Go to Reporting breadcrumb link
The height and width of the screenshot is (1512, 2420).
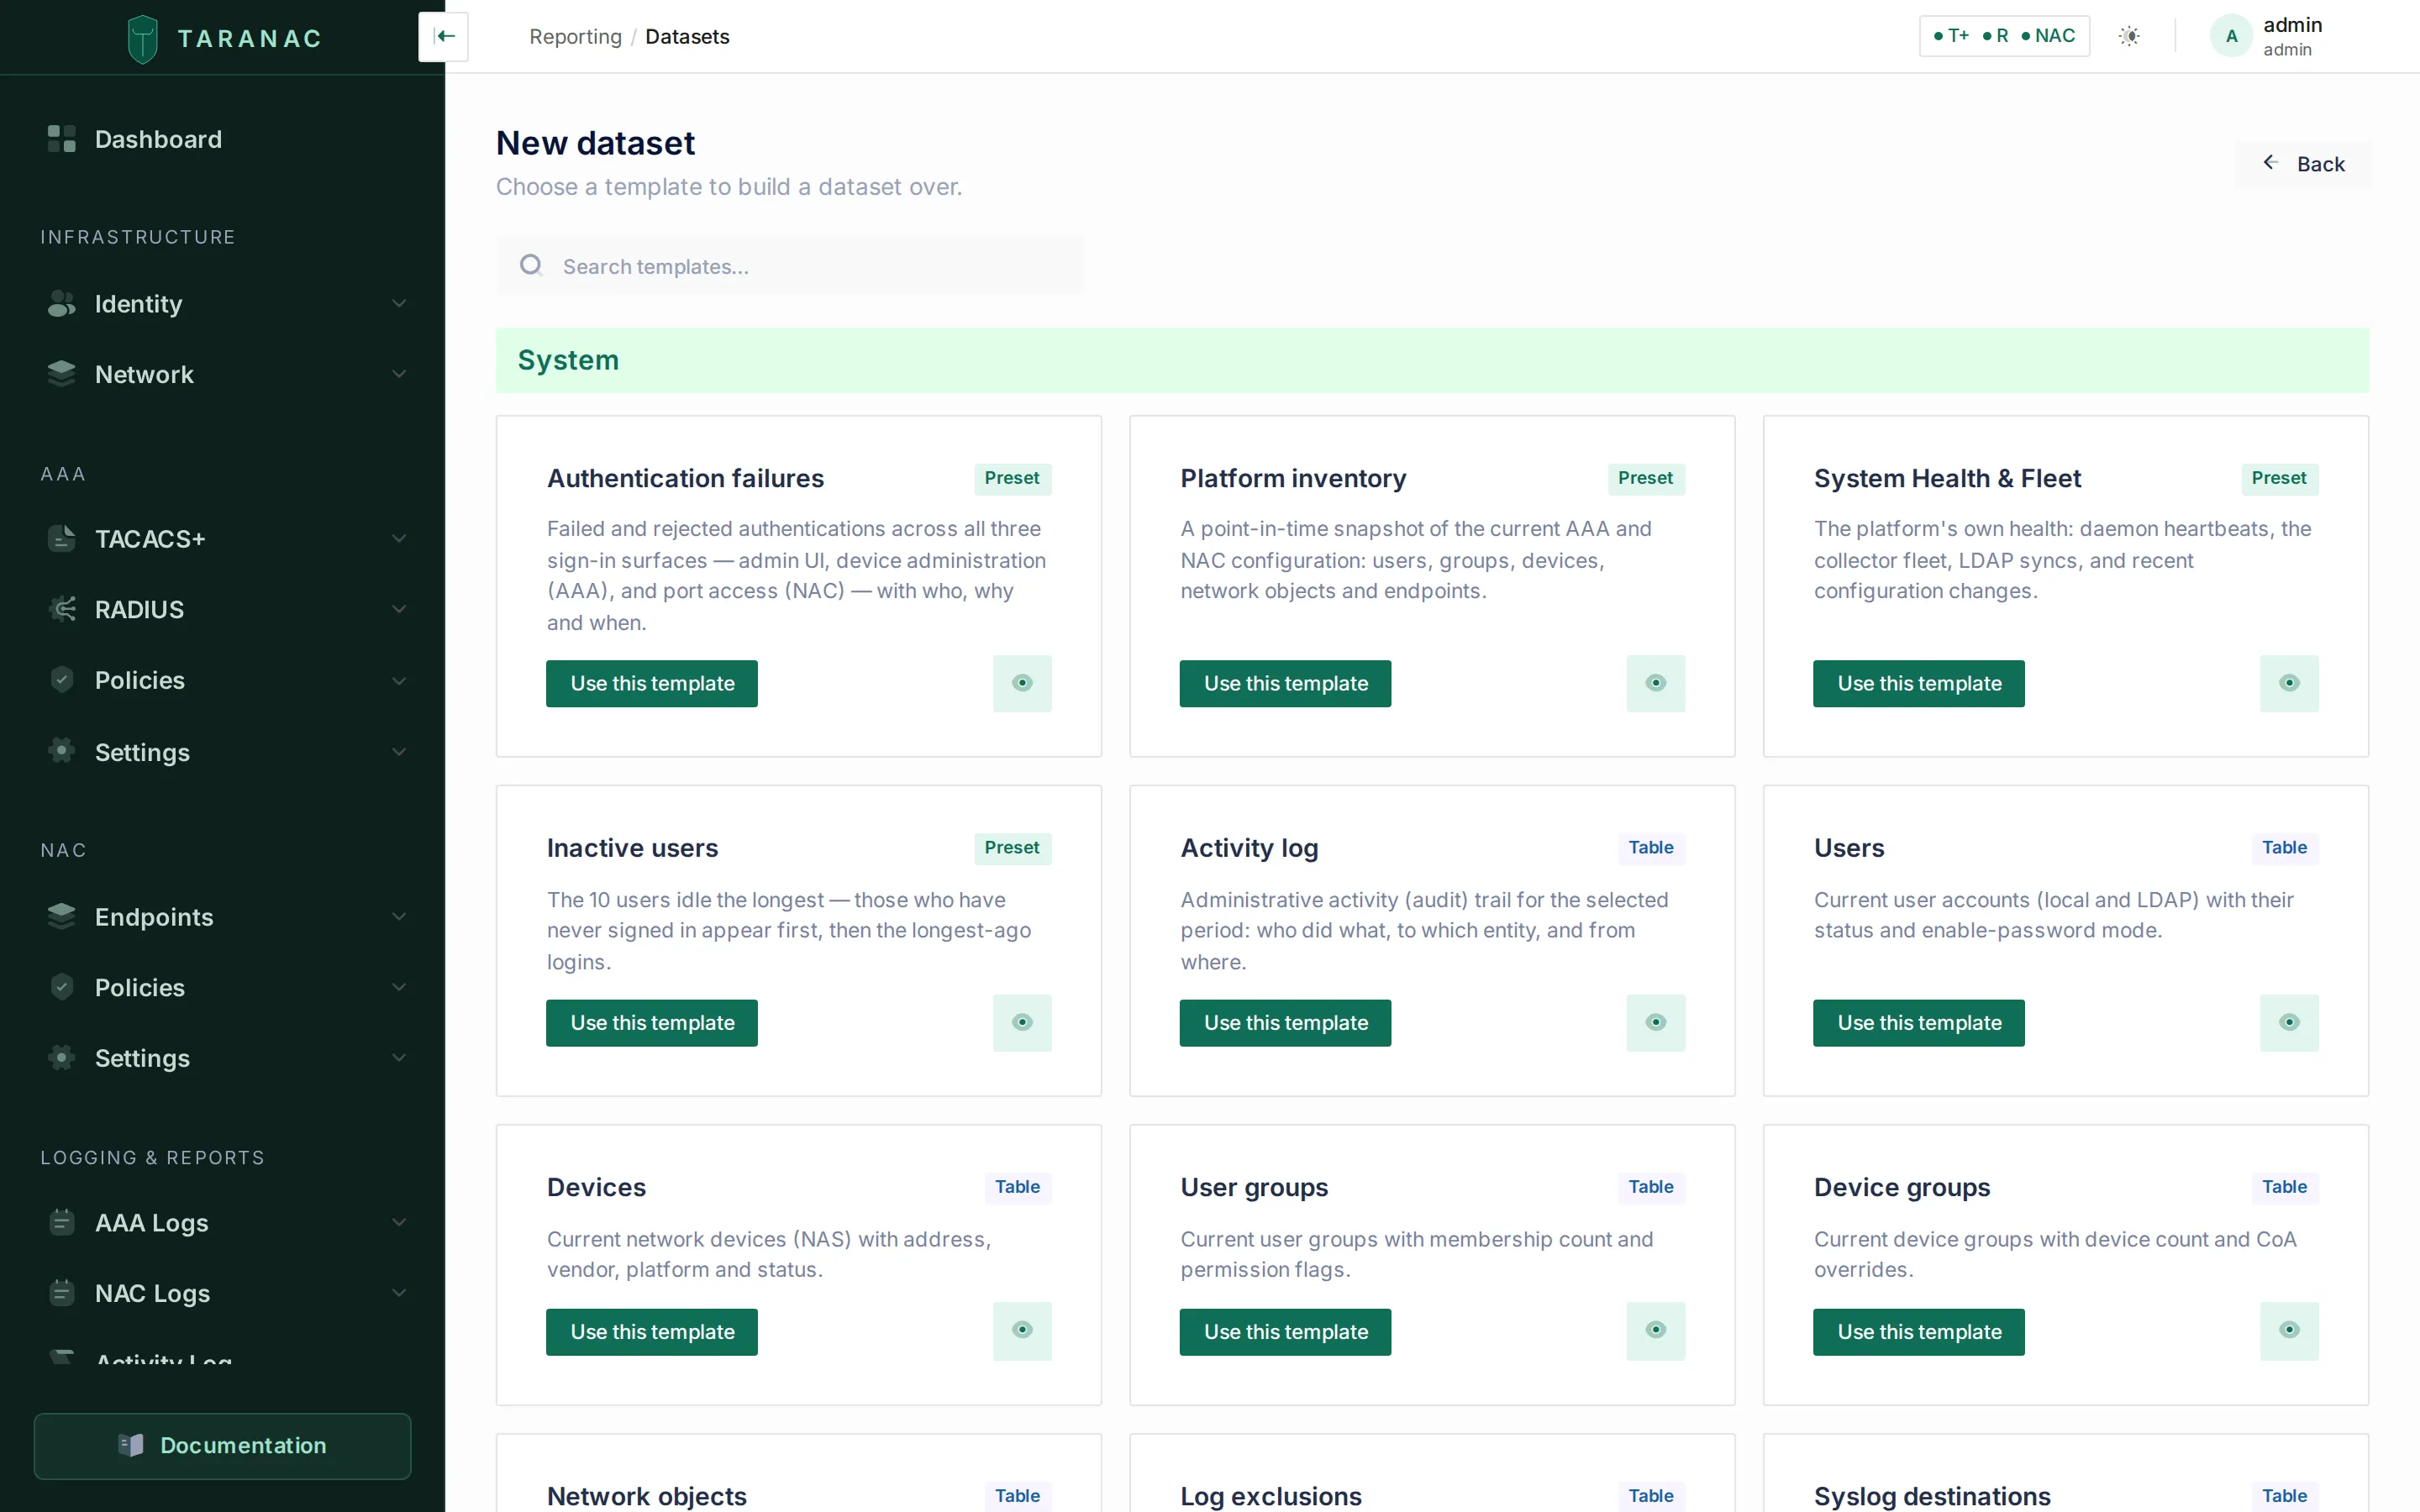click(575, 36)
